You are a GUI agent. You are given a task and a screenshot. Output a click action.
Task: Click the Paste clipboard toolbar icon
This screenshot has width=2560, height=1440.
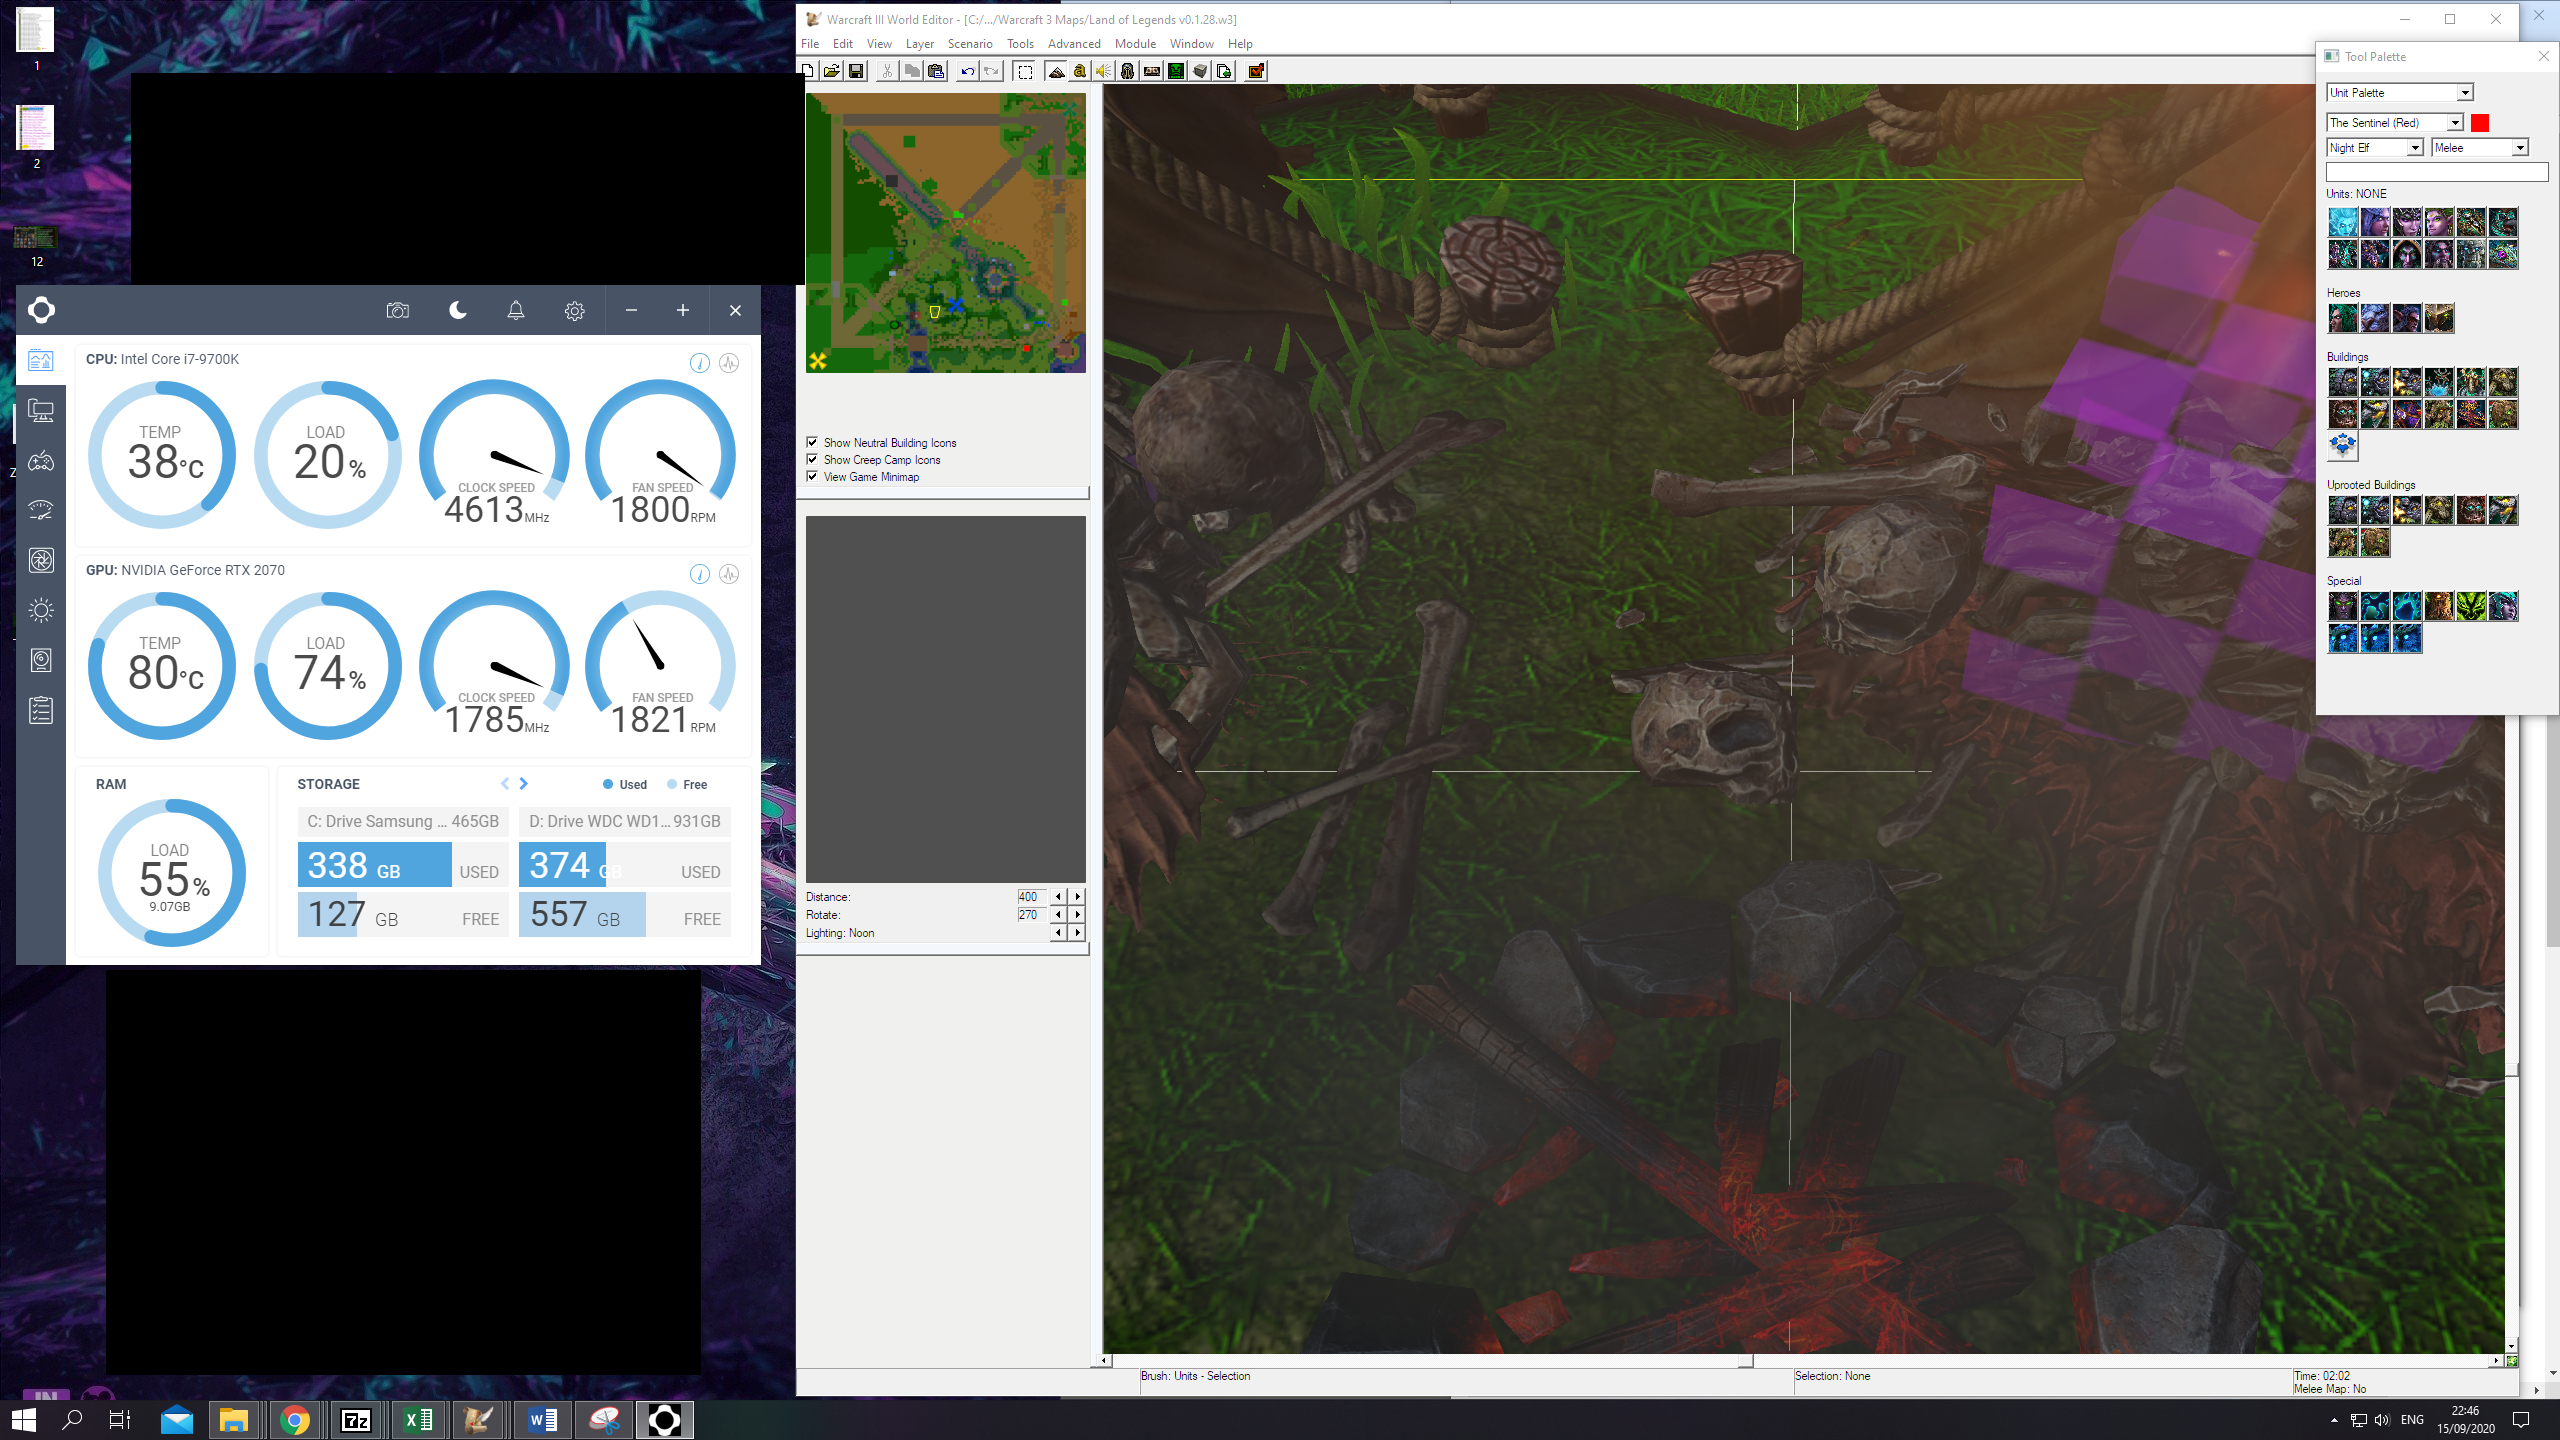(x=936, y=71)
